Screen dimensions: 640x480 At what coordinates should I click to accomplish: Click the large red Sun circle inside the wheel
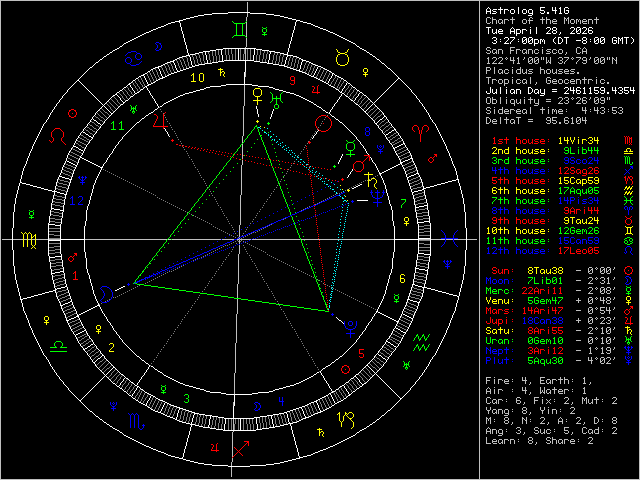tap(323, 124)
